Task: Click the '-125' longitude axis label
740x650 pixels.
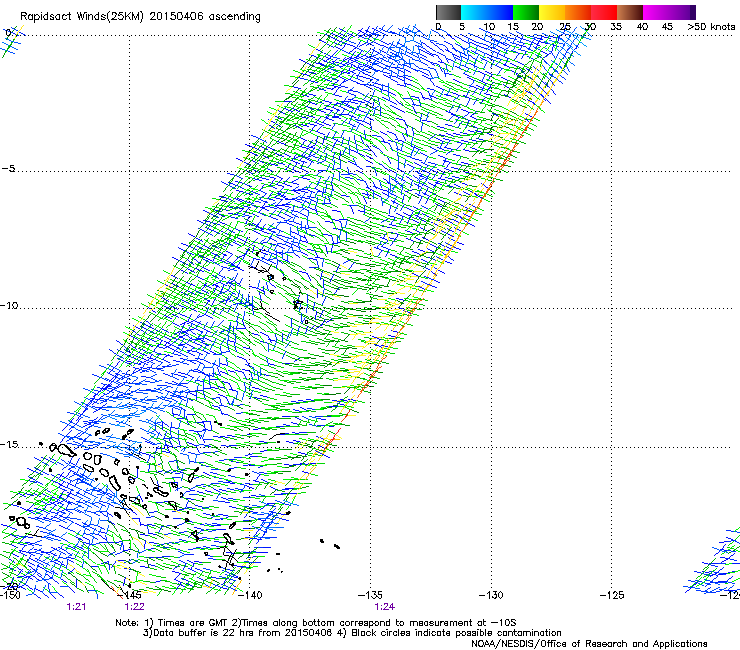Action: (612, 595)
